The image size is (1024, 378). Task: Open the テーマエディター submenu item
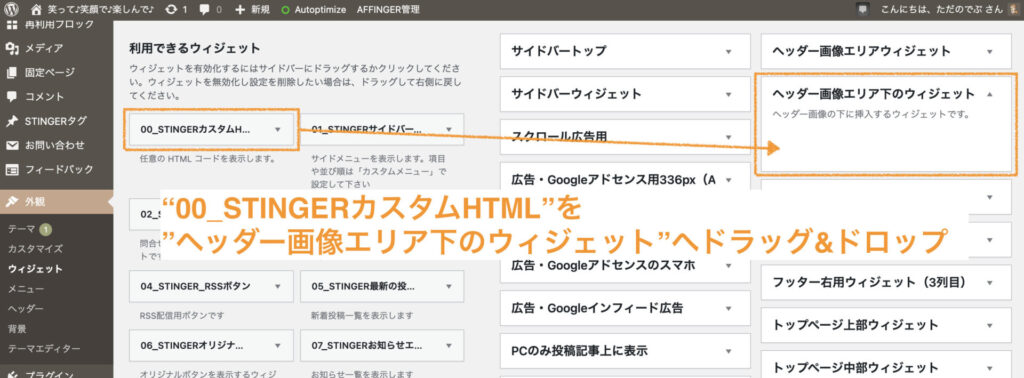tap(44, 349)
